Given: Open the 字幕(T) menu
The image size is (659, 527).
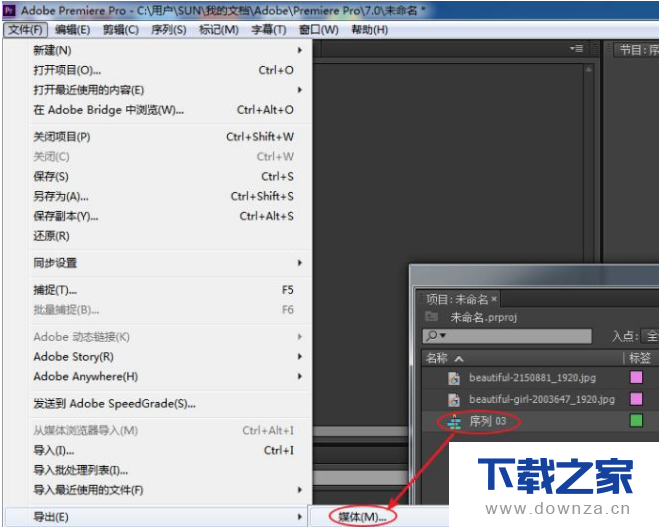Looking at the screenshot, I should pos(269,30).
